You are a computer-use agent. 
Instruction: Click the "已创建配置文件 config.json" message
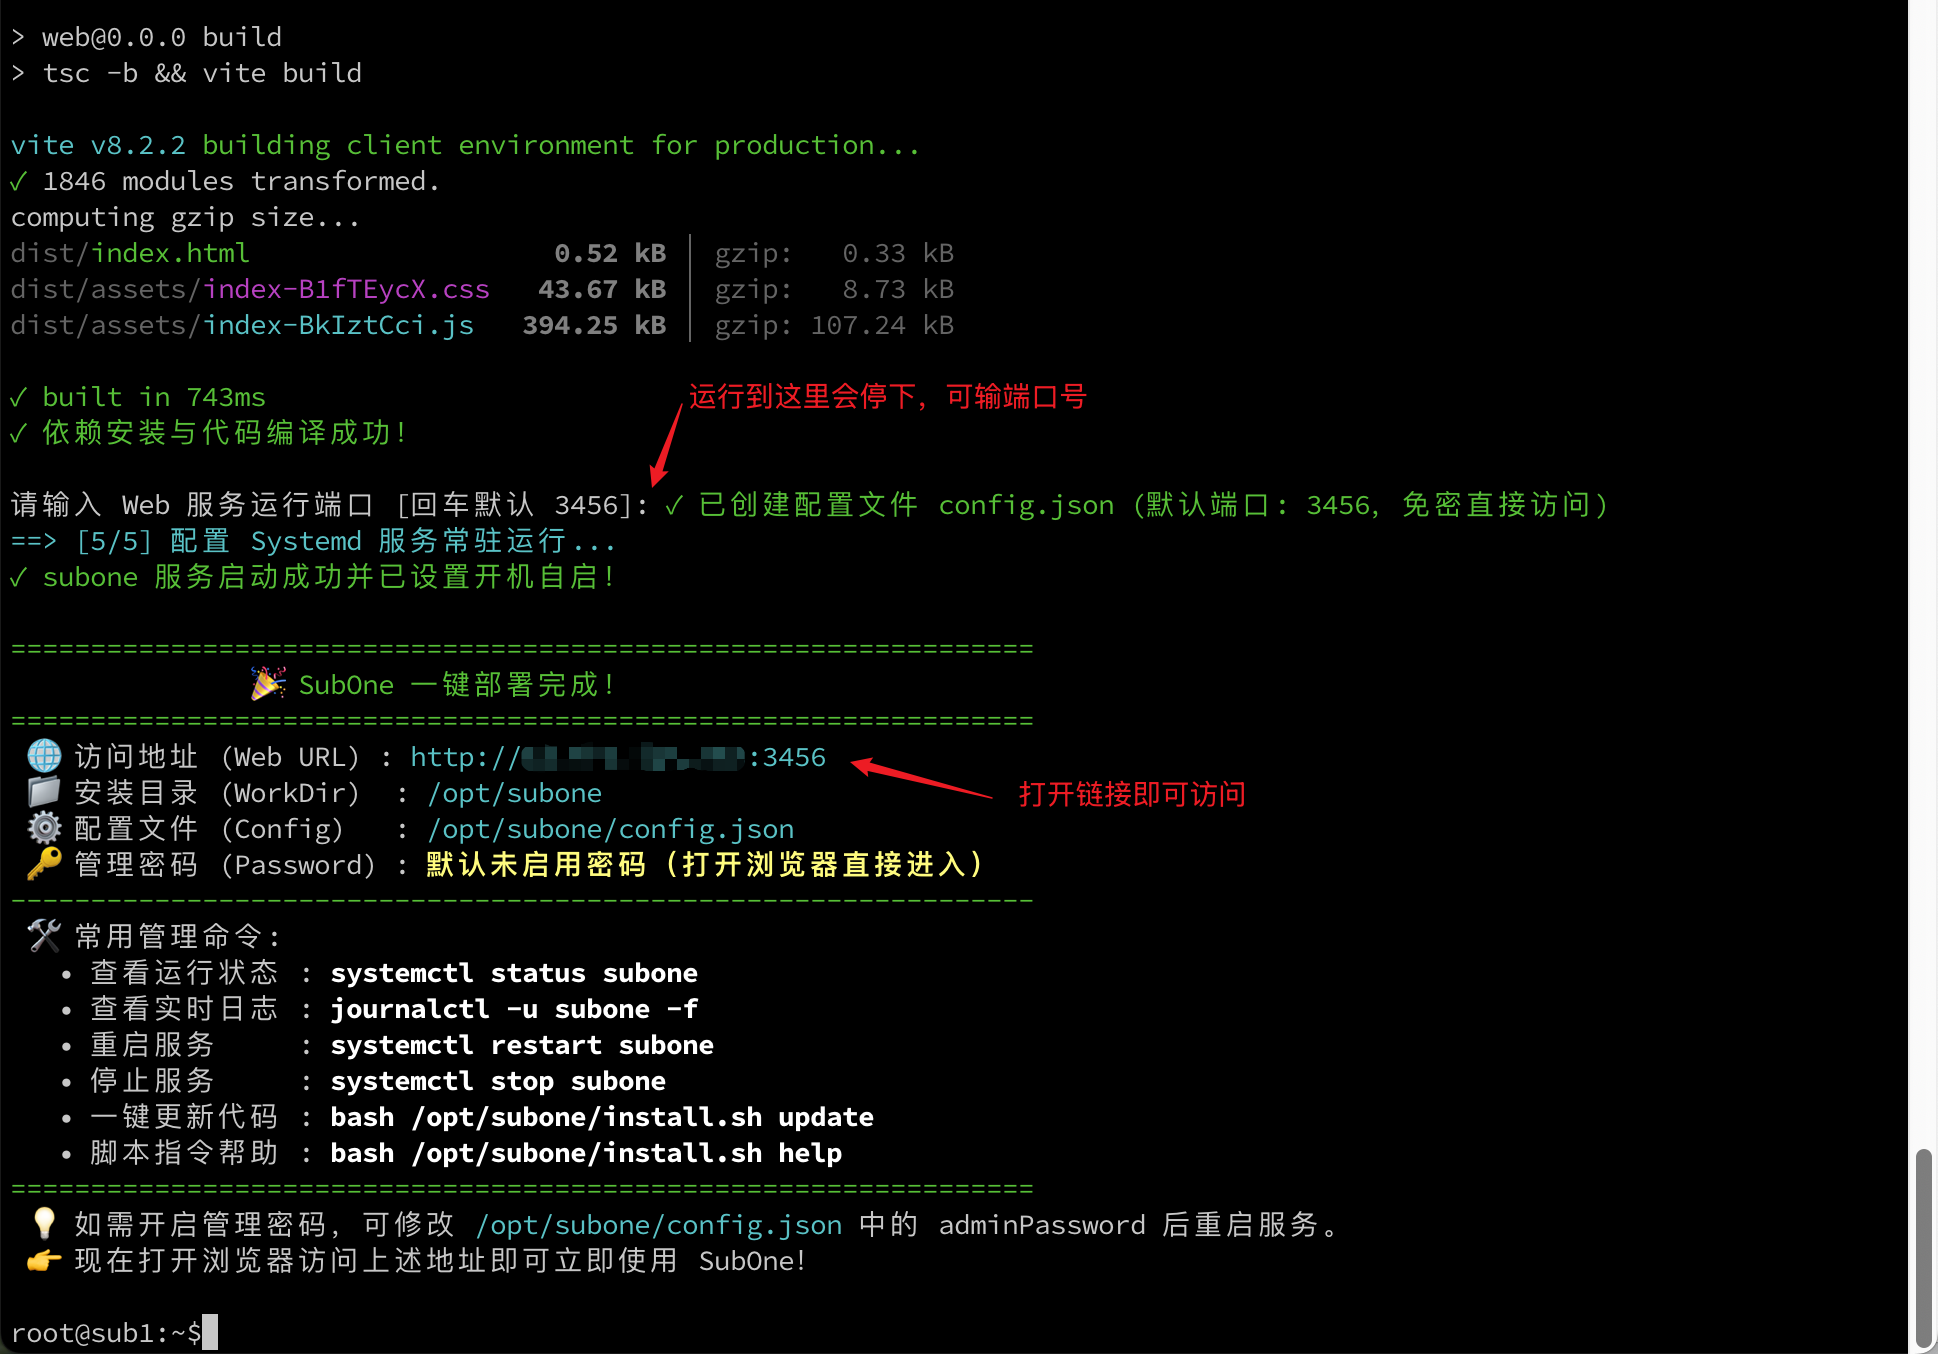1136,505
